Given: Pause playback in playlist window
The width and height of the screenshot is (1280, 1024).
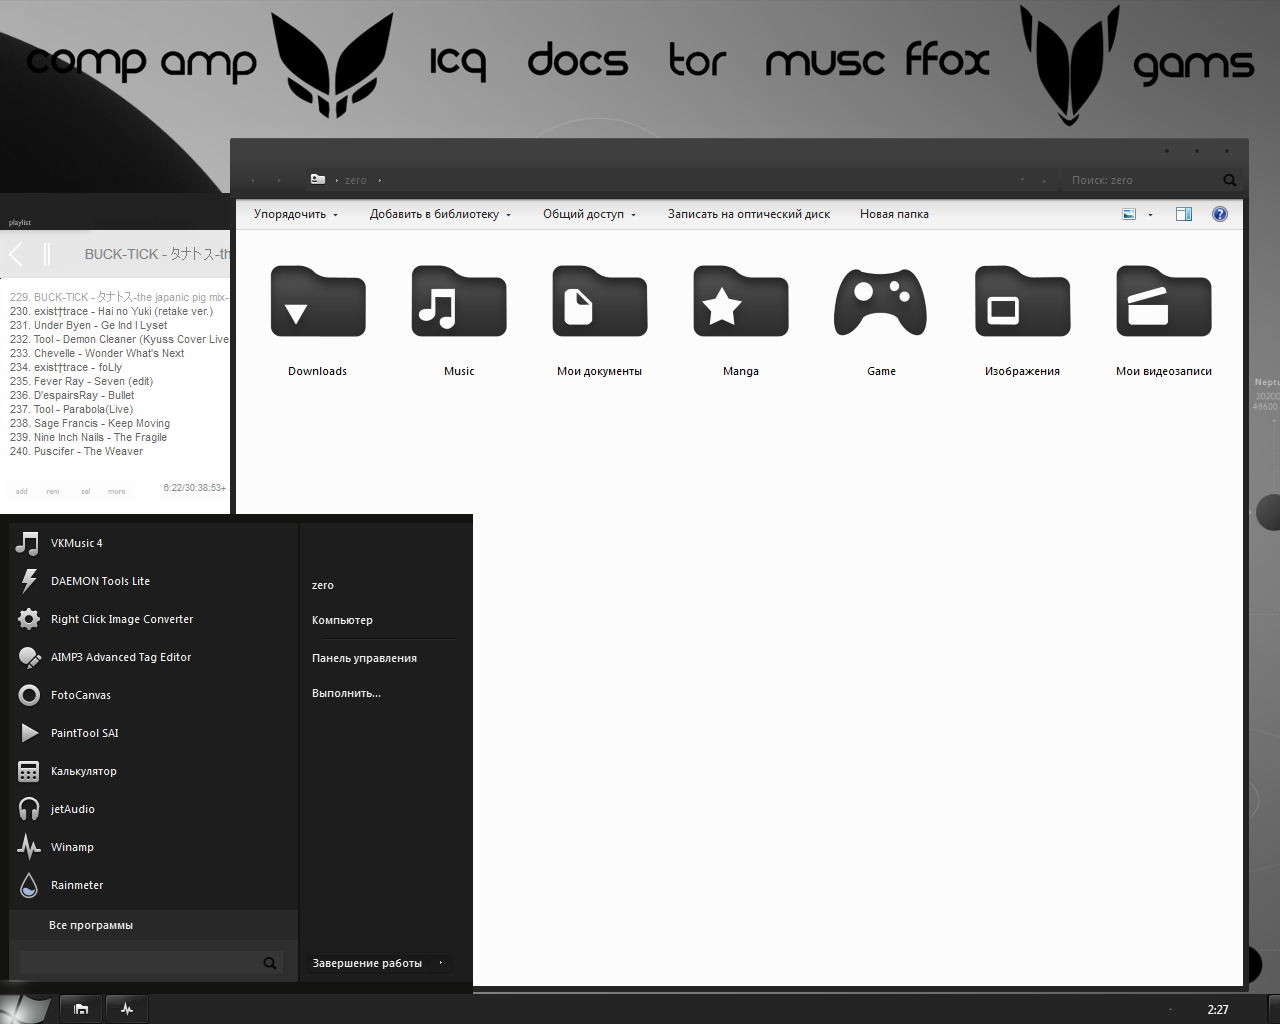Looking at the screenshot, I should 47,254.
